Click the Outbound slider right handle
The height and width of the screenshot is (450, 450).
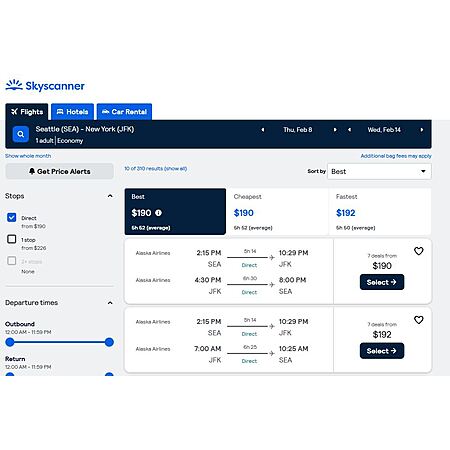pyautogui.click(x=109, y=342)
